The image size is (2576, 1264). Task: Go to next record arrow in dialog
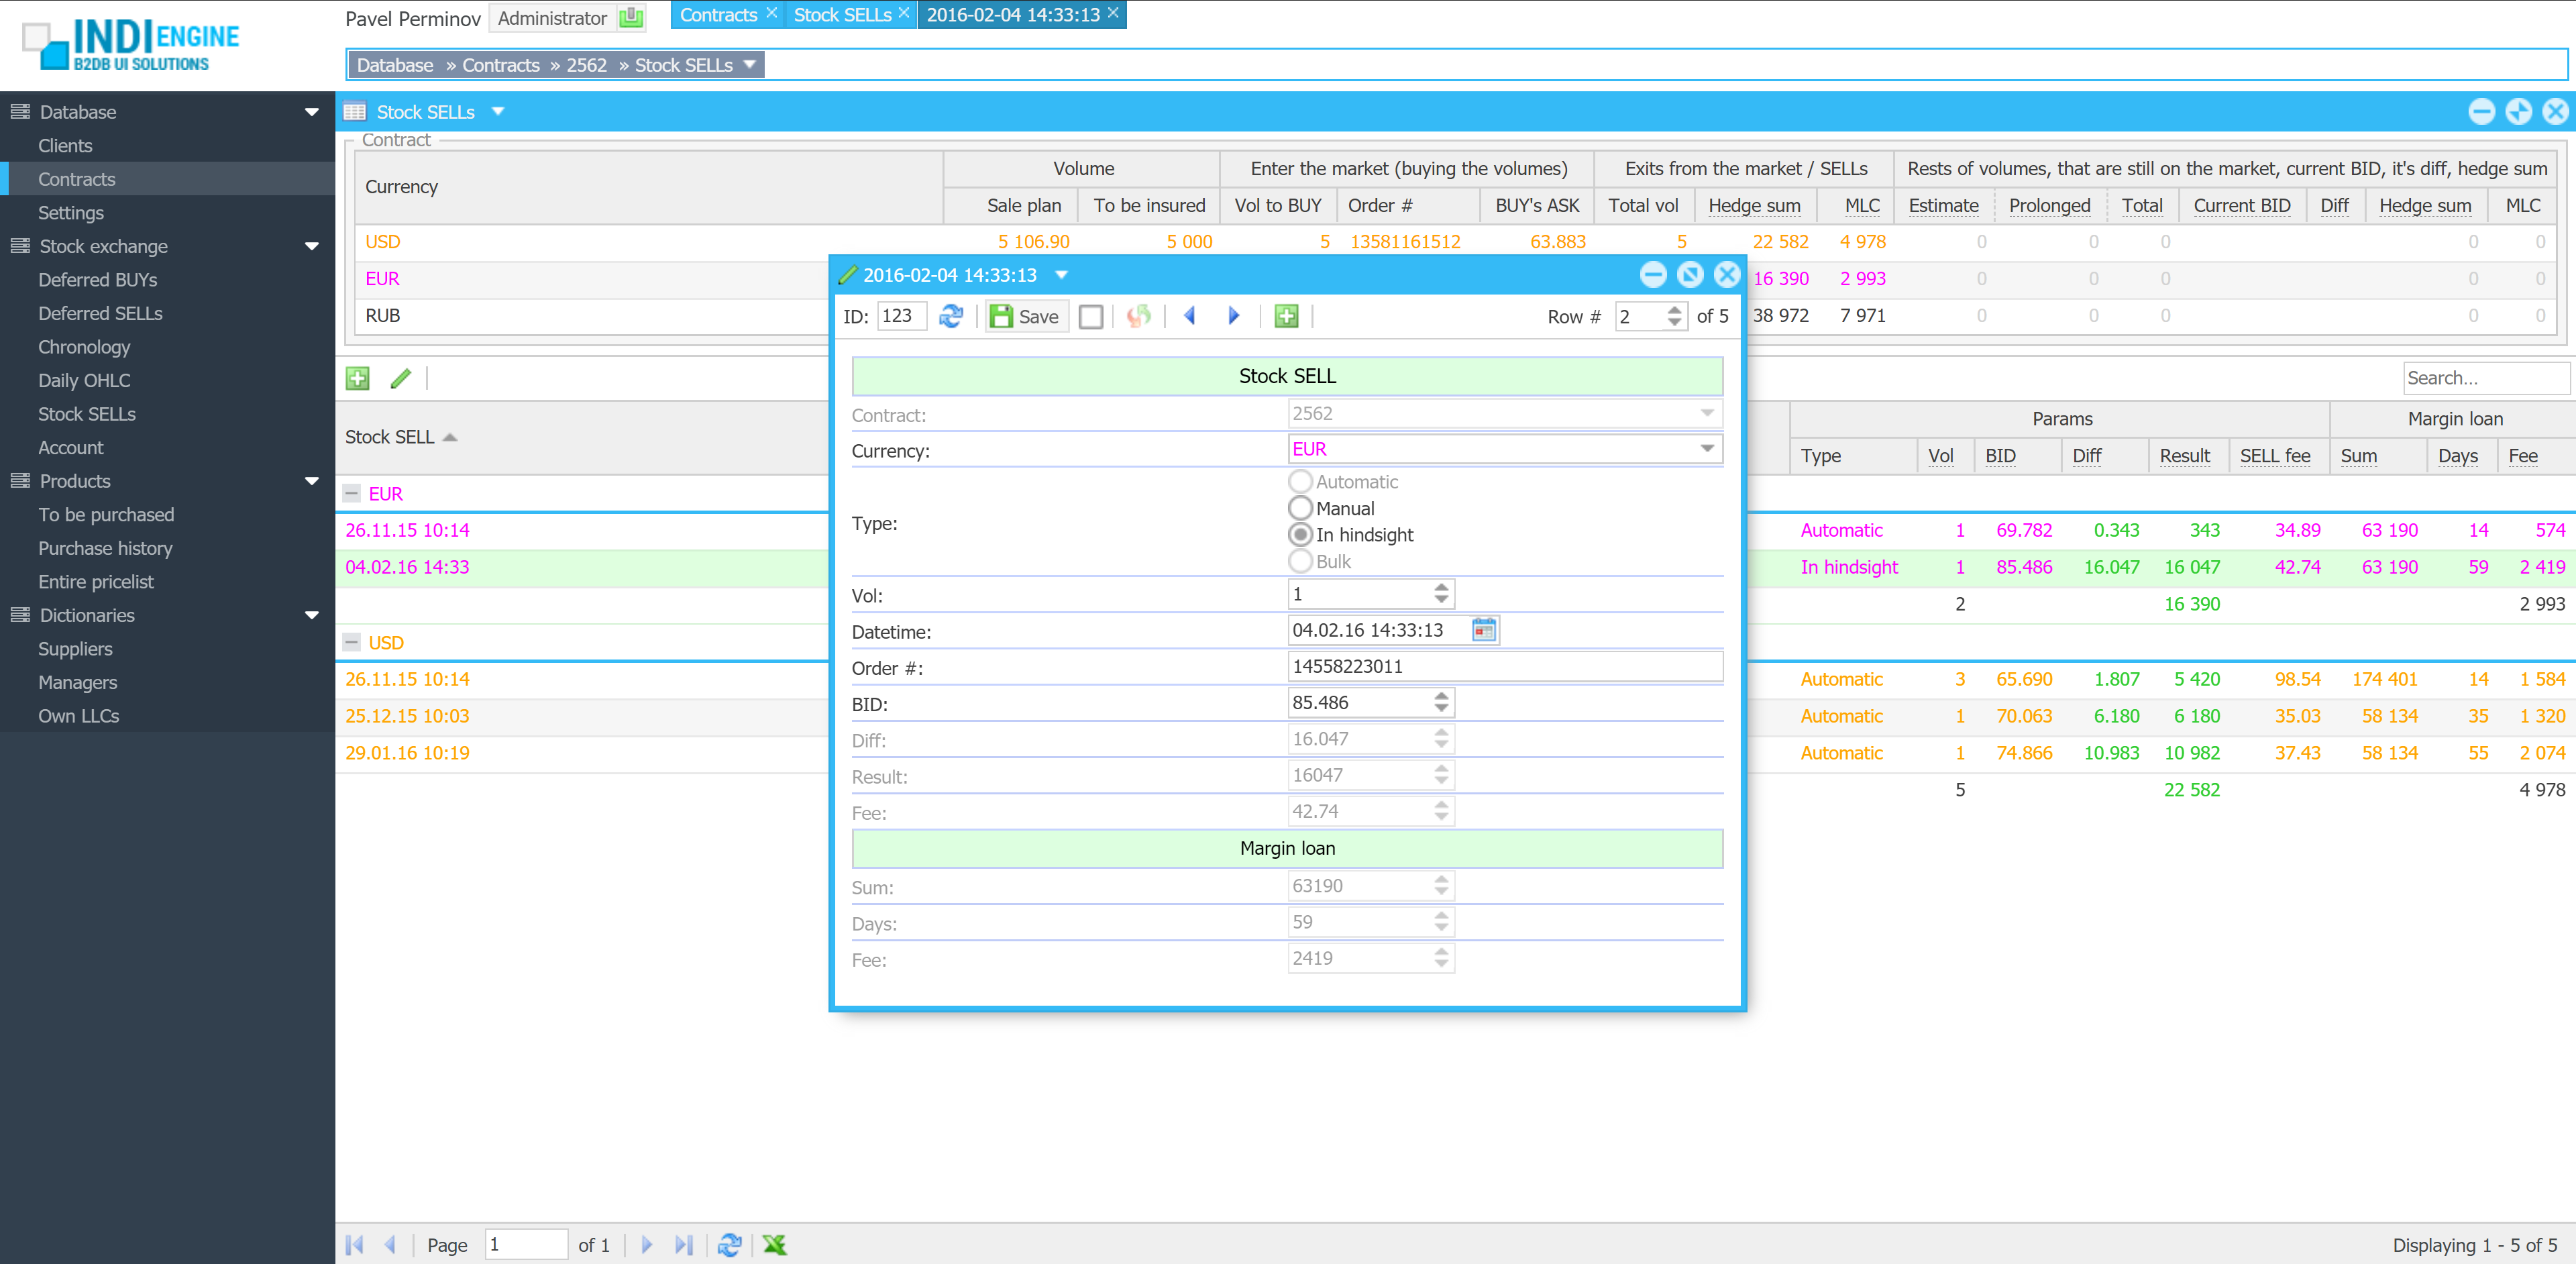pyautogui.click(x=1233, y=316)
